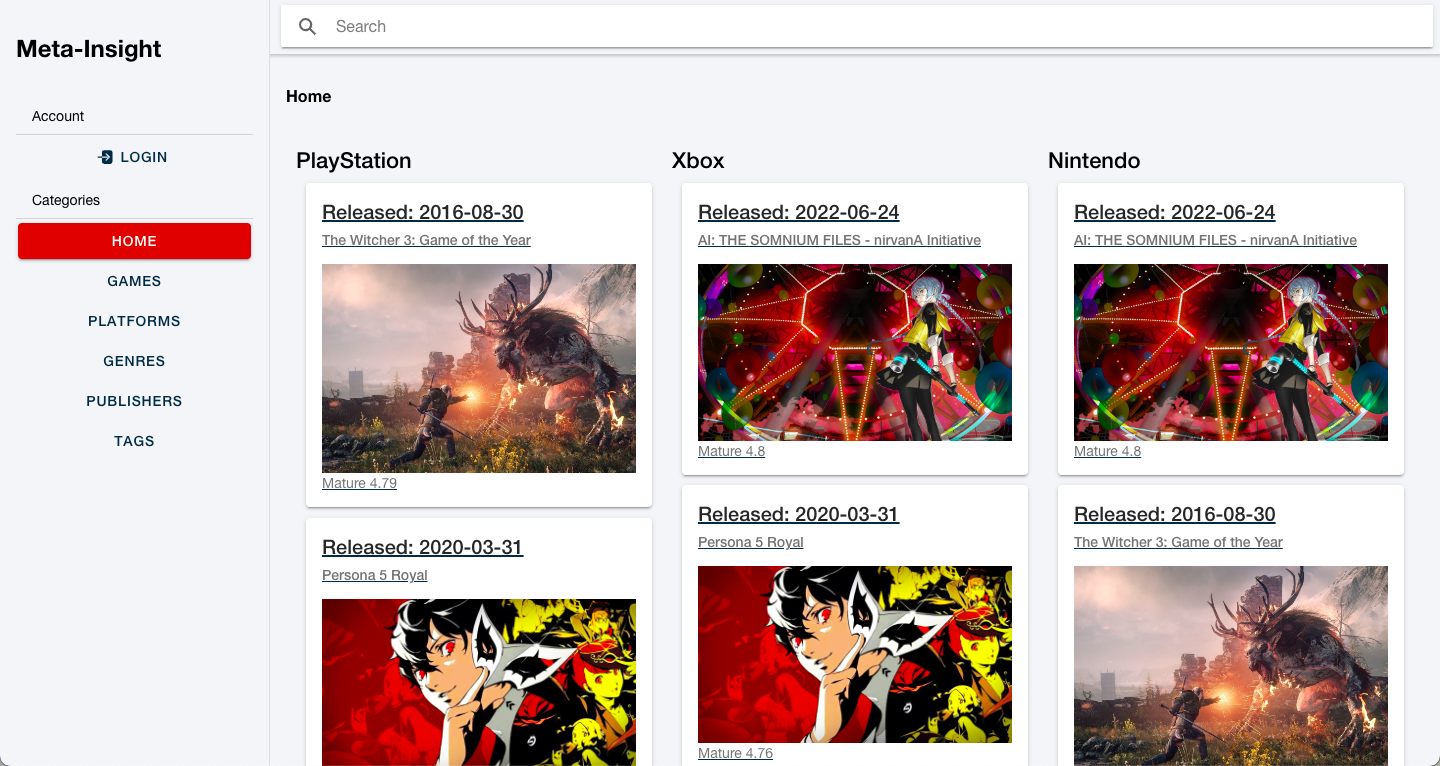Image resolution: width=1440 pixels, height=766 pixels.
Task: Click the PlayStation column heading
Action: (353, 160)
